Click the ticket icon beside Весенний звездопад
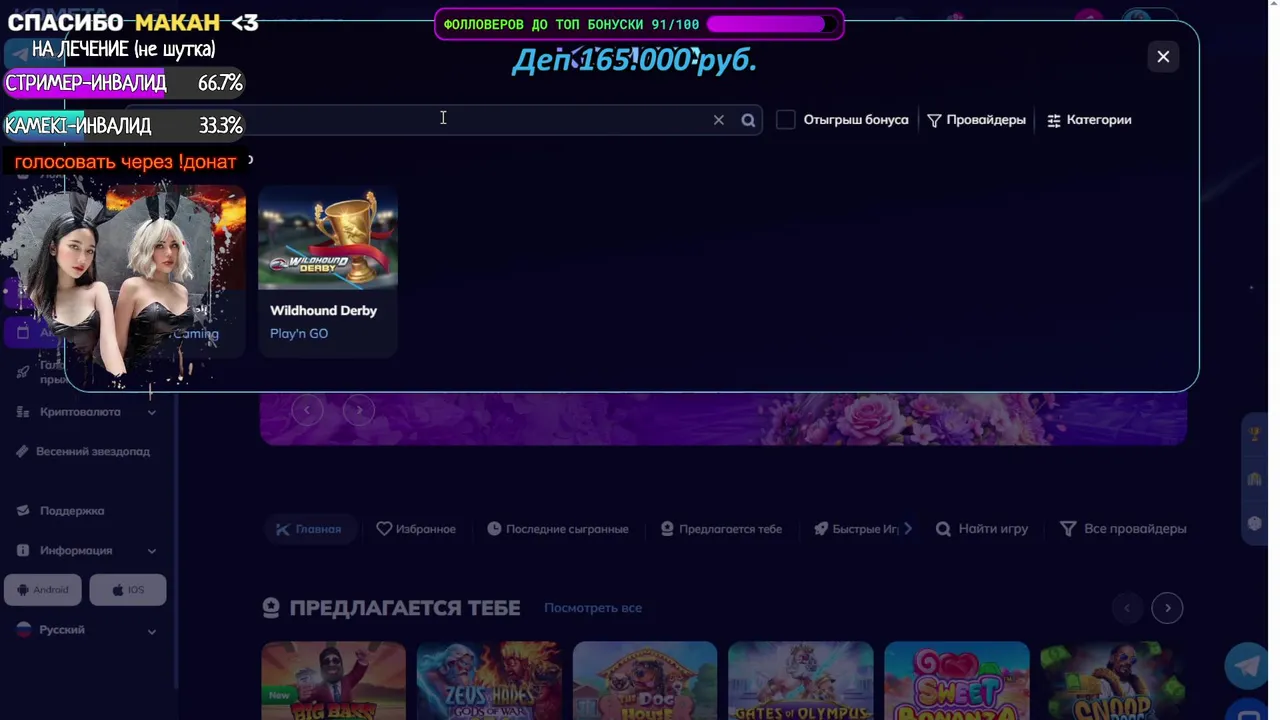 point(22,452)
